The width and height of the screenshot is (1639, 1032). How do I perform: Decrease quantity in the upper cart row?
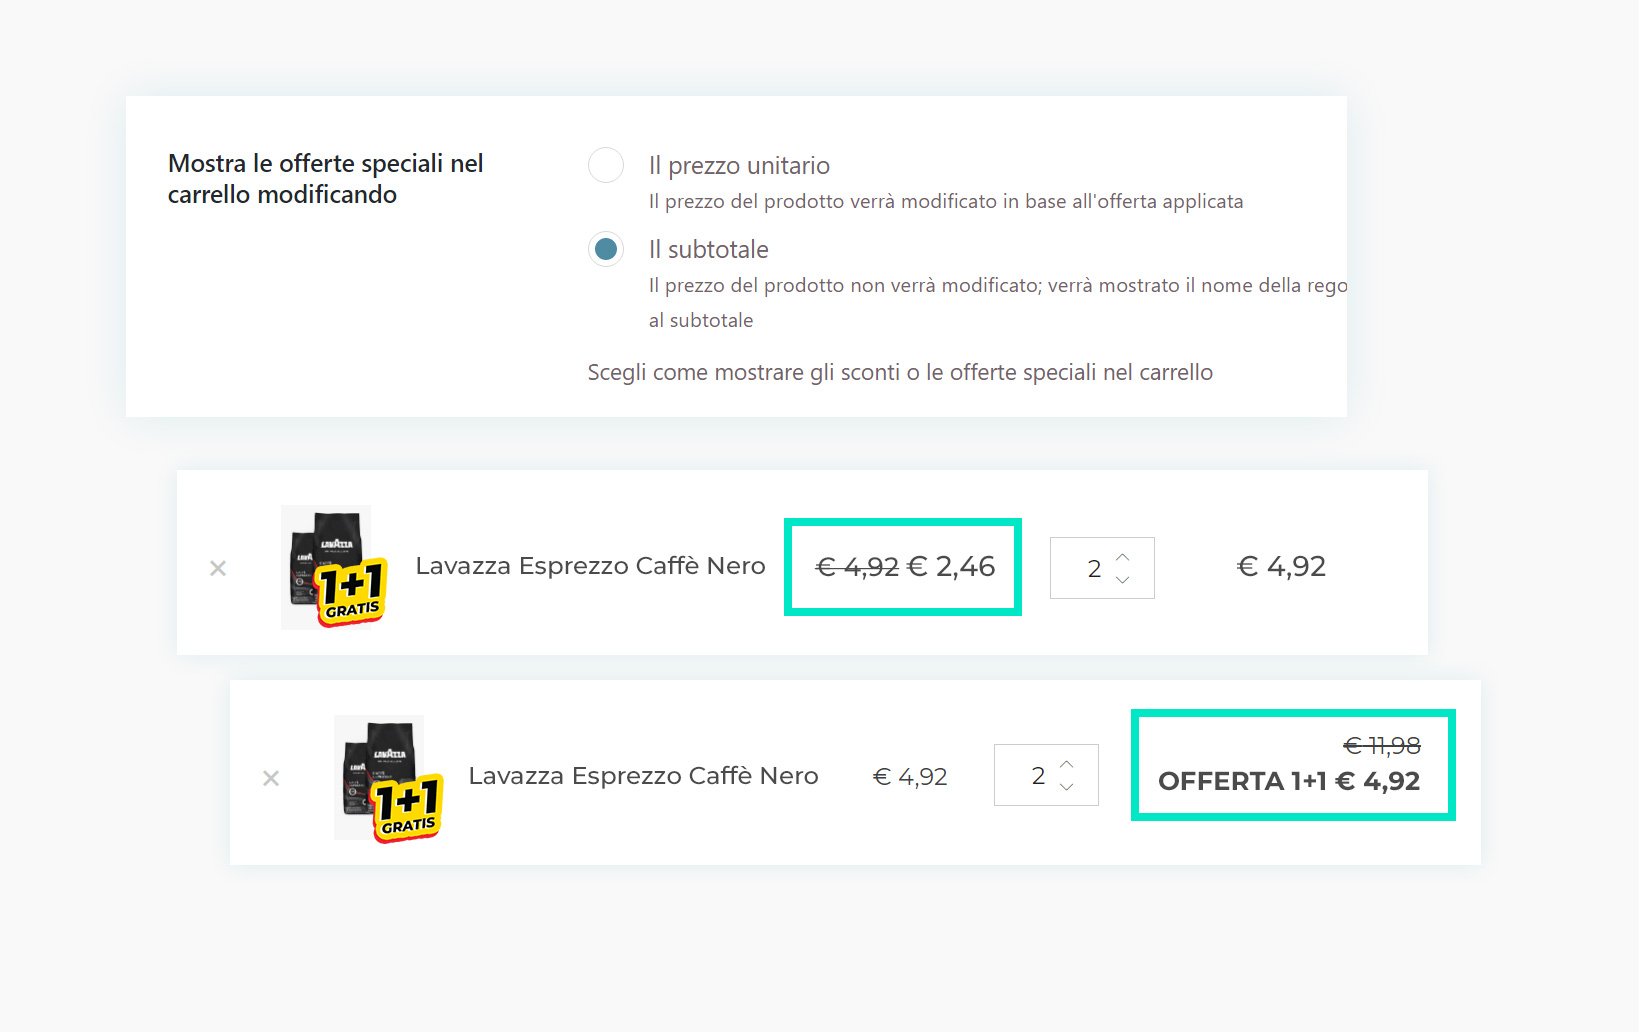(1123, 580)
